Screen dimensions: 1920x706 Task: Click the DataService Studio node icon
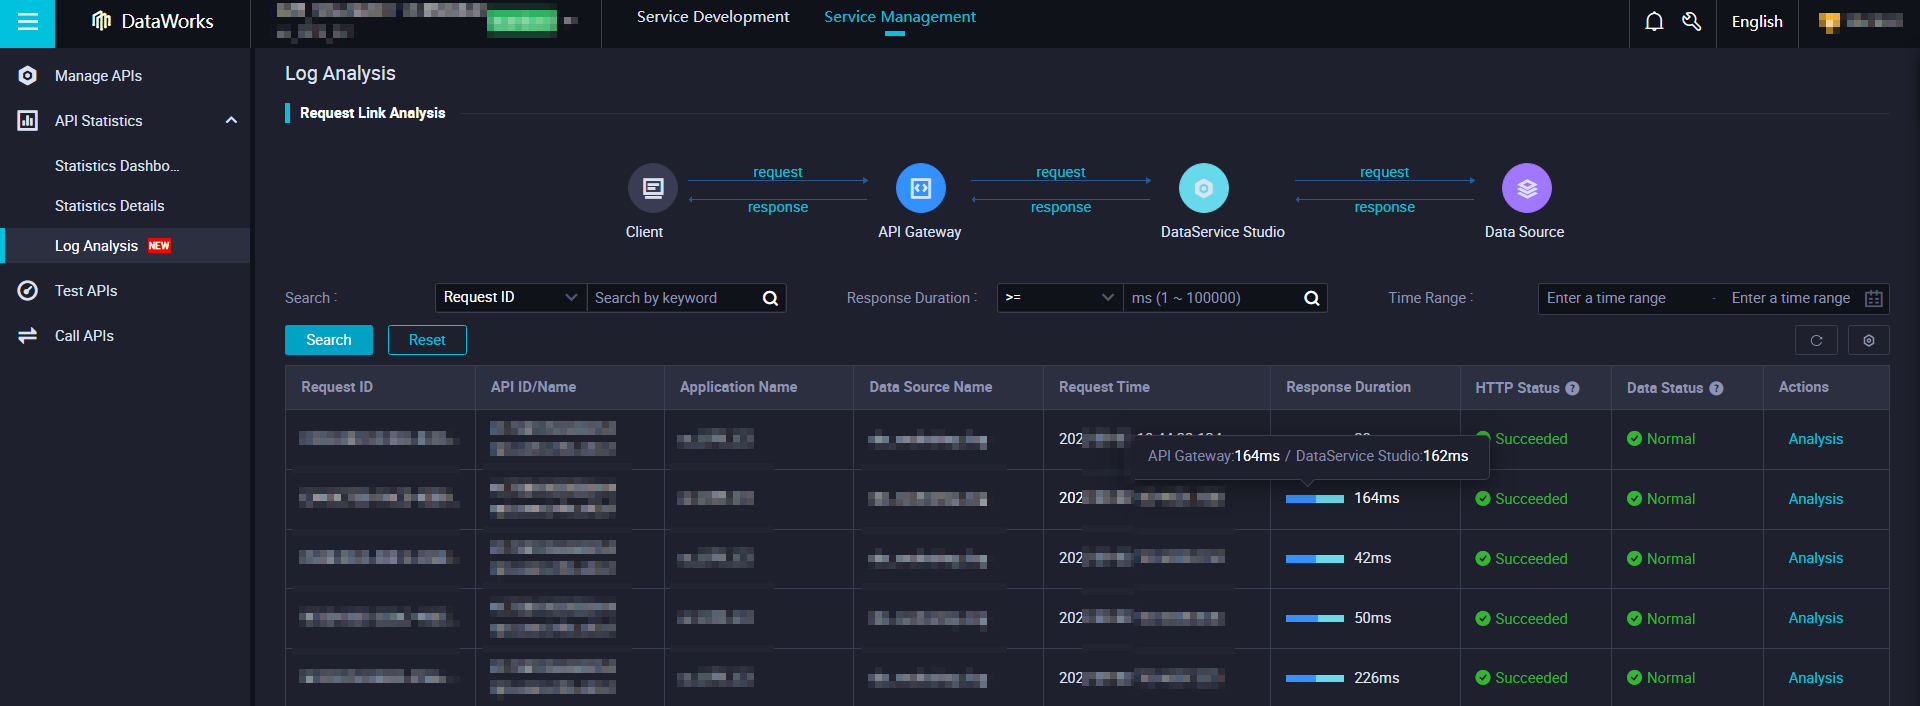(x=1203, y=188)
